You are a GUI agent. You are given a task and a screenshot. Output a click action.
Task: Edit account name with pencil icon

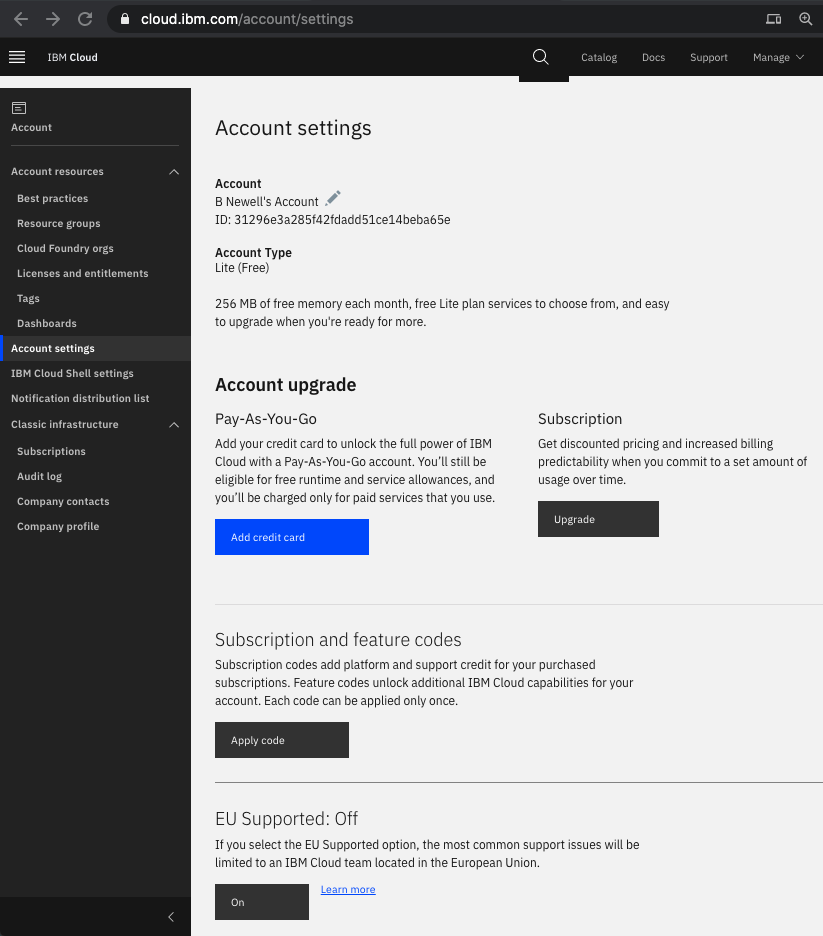click(332, 198)
